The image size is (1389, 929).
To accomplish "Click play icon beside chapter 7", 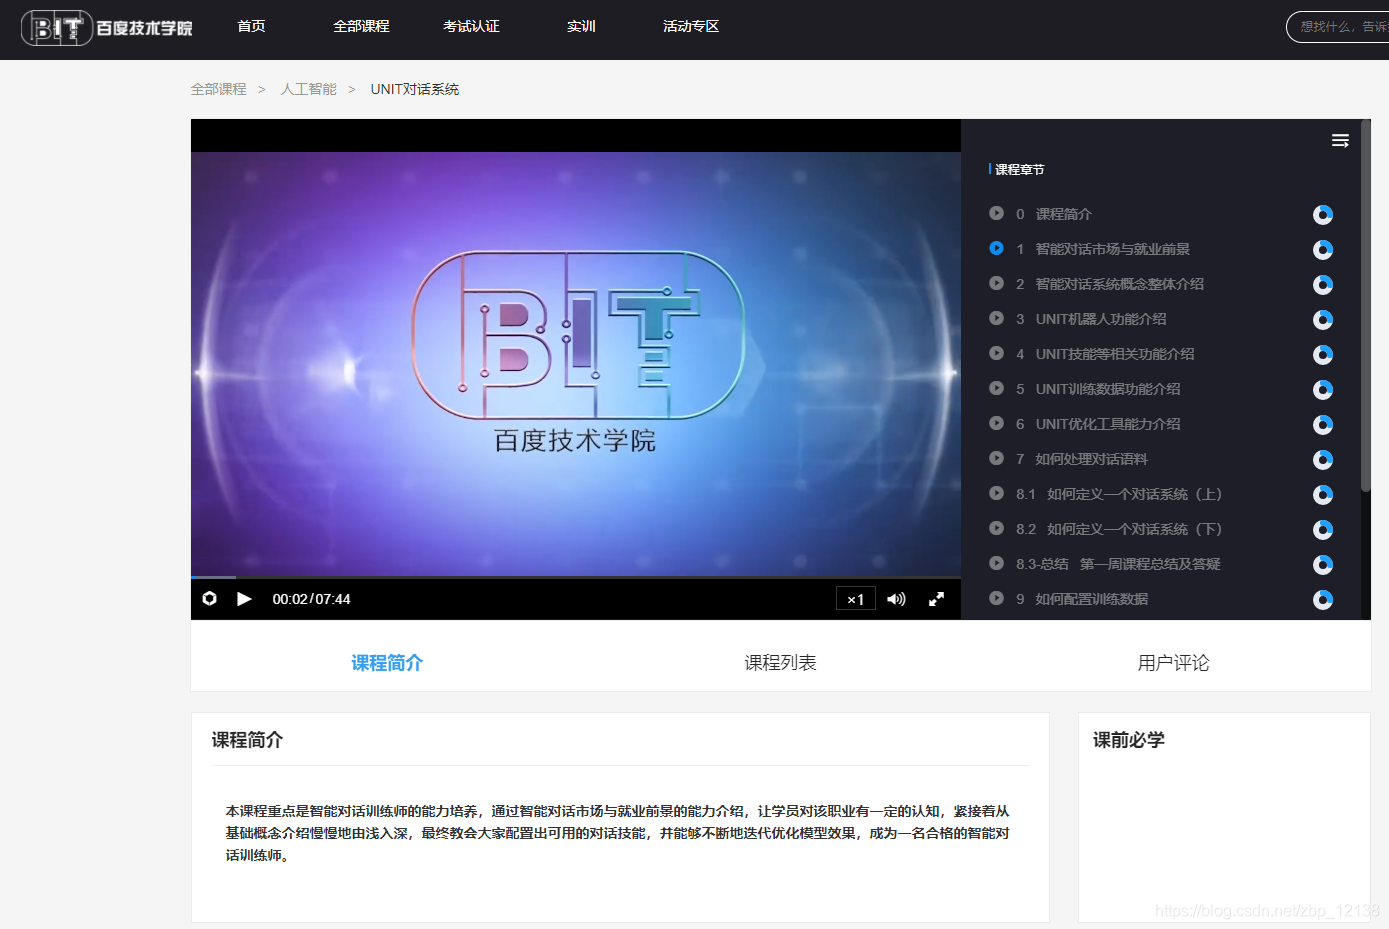I will 996,458.
